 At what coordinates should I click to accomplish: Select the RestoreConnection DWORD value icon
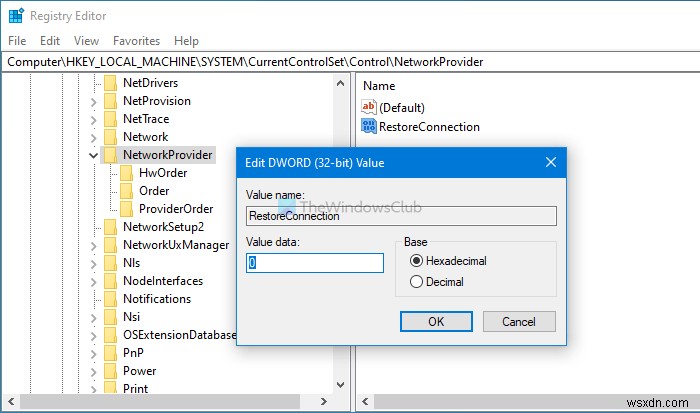368,127
